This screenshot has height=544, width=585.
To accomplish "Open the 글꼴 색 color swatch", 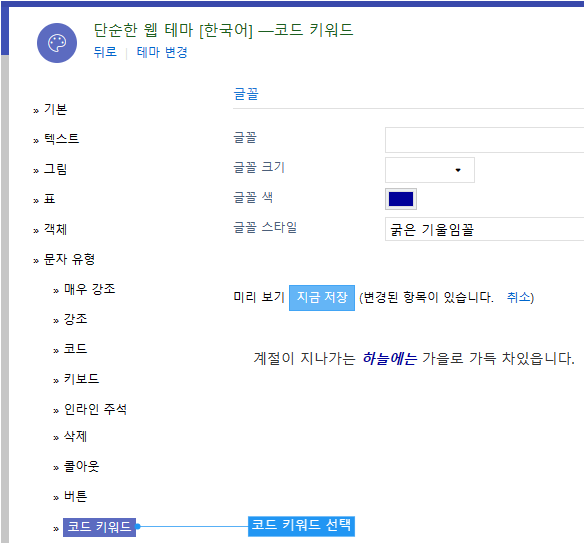I will click(x=401, y=199).
